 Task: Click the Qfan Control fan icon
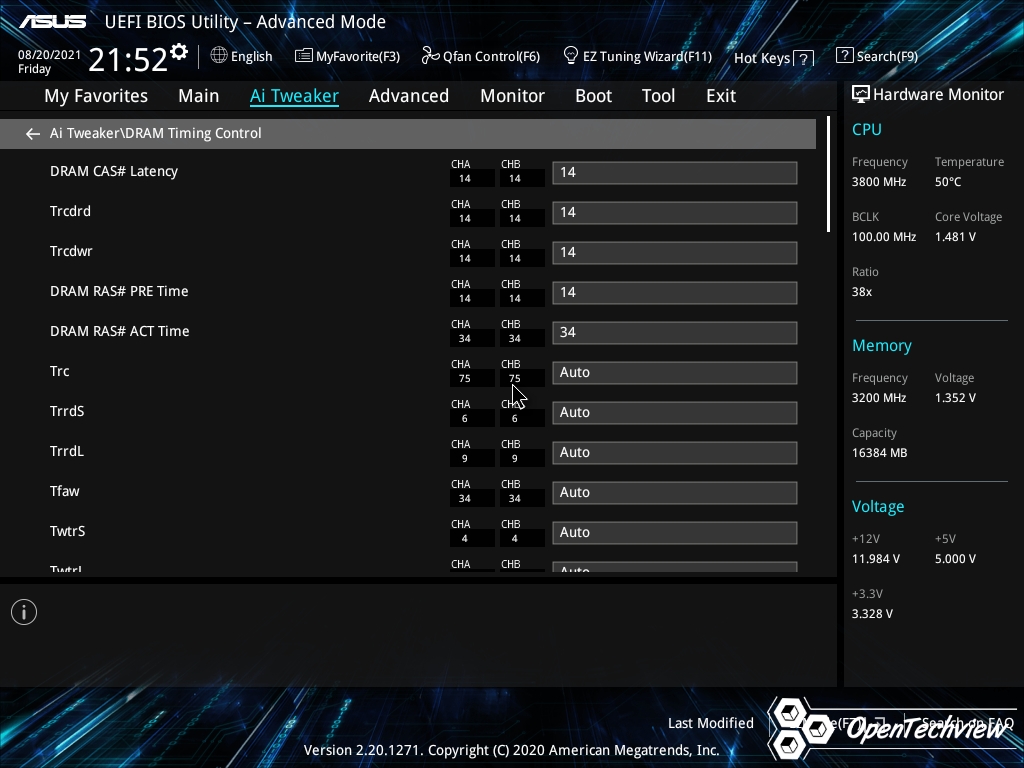point(430,56)
